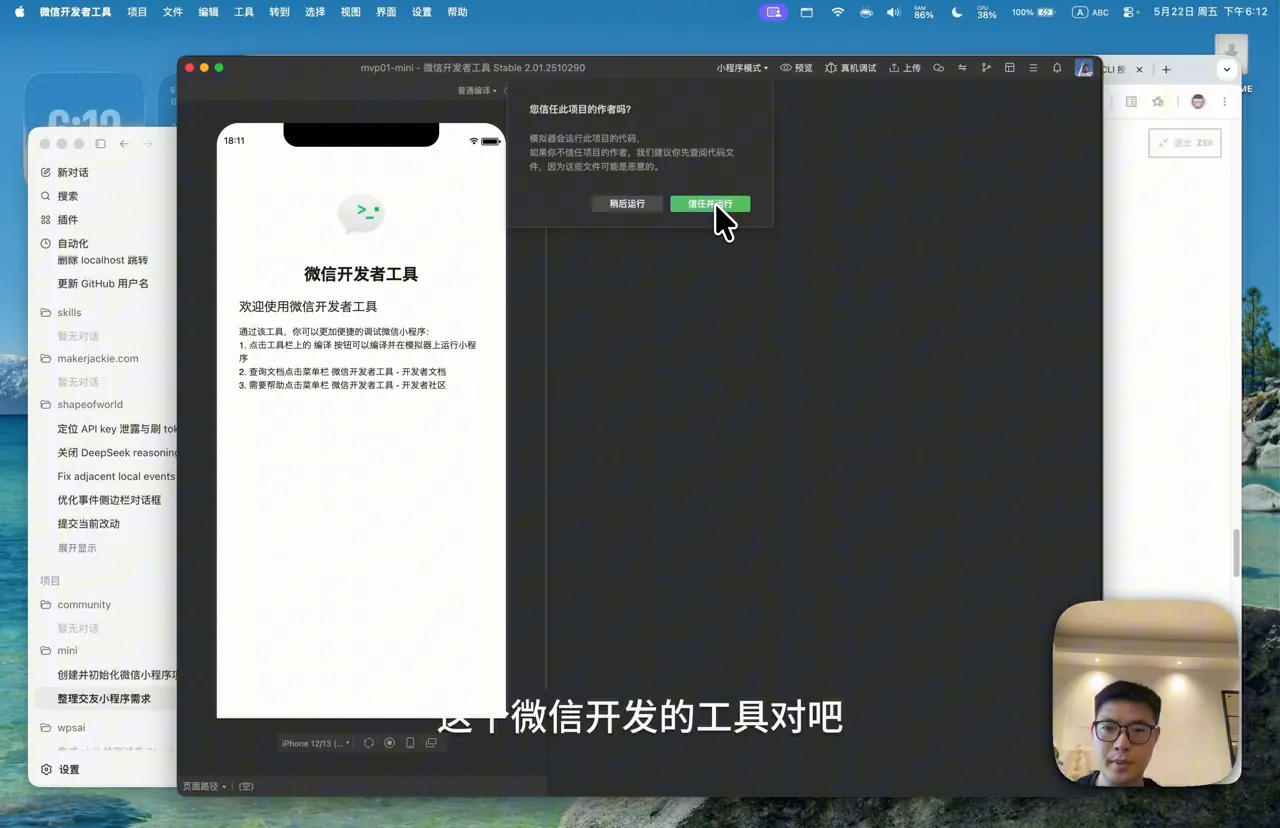Click the moon Focus icon in menu bar
Viewport: 1280px width, 828px height.
956,12
